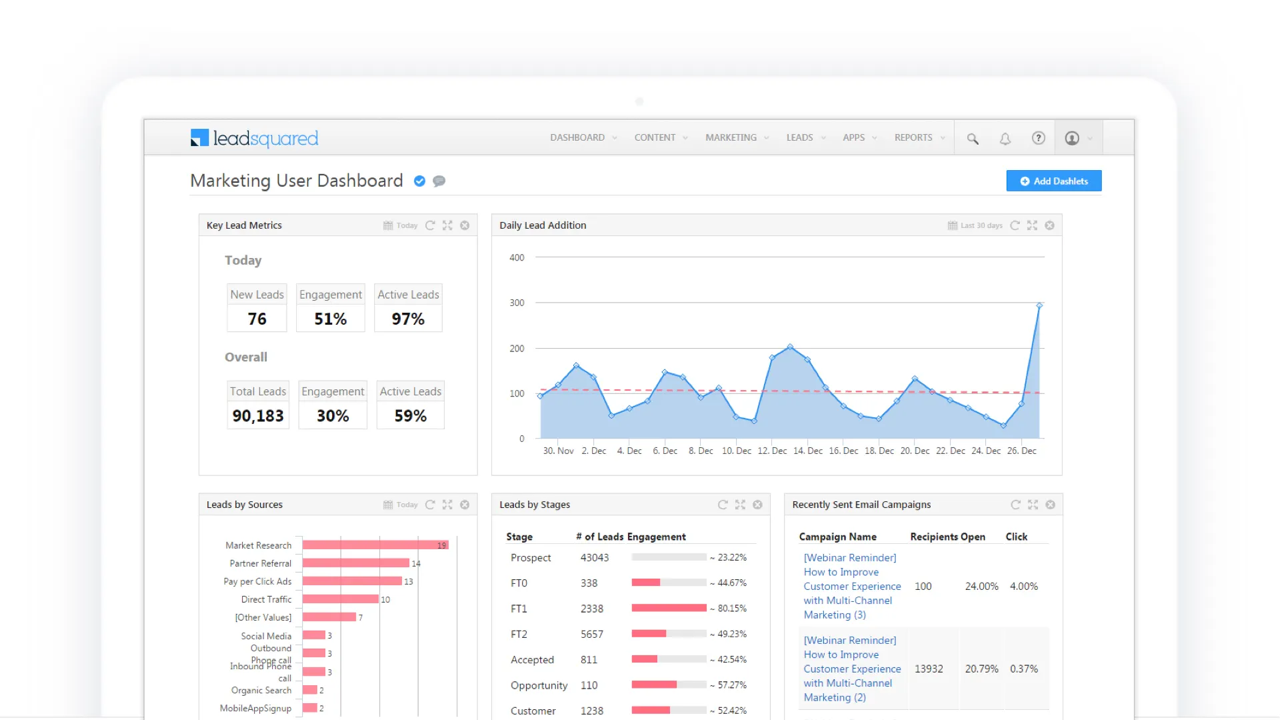This screenshot has width=1280, height=720.
Task: Click Opportunity engagement bar at 57.27%
Action: (669, 685)
